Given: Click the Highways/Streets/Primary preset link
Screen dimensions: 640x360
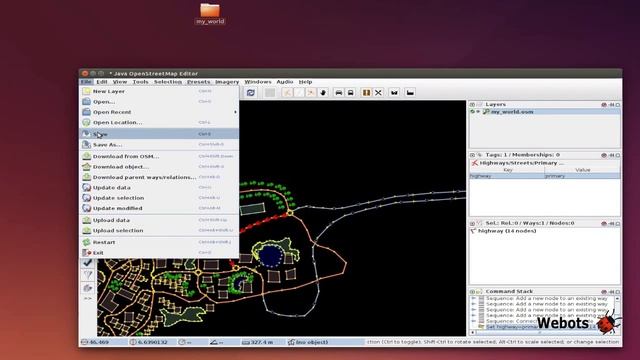Looking at the screenshot, I should 521,163.
